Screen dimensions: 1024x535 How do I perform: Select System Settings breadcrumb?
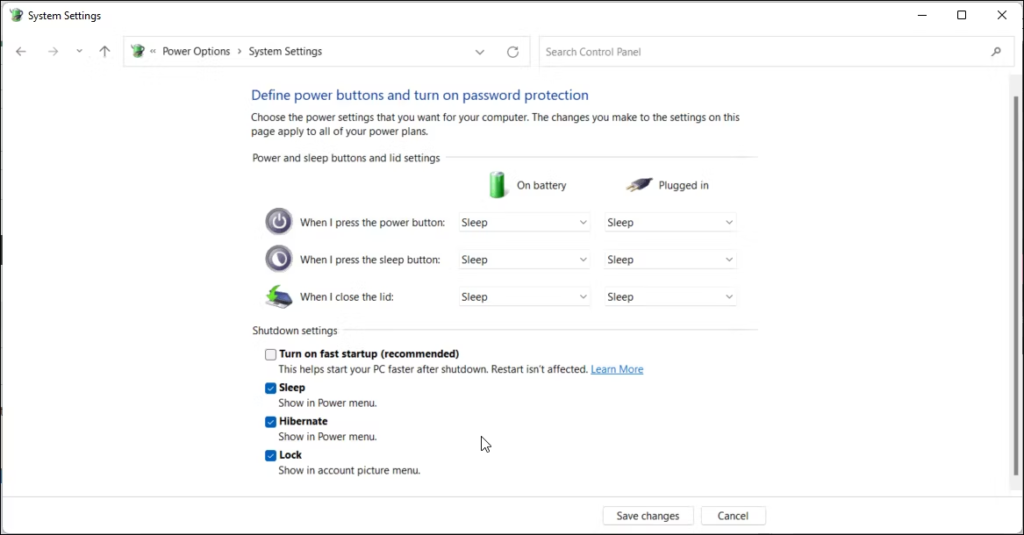[285, 51]
